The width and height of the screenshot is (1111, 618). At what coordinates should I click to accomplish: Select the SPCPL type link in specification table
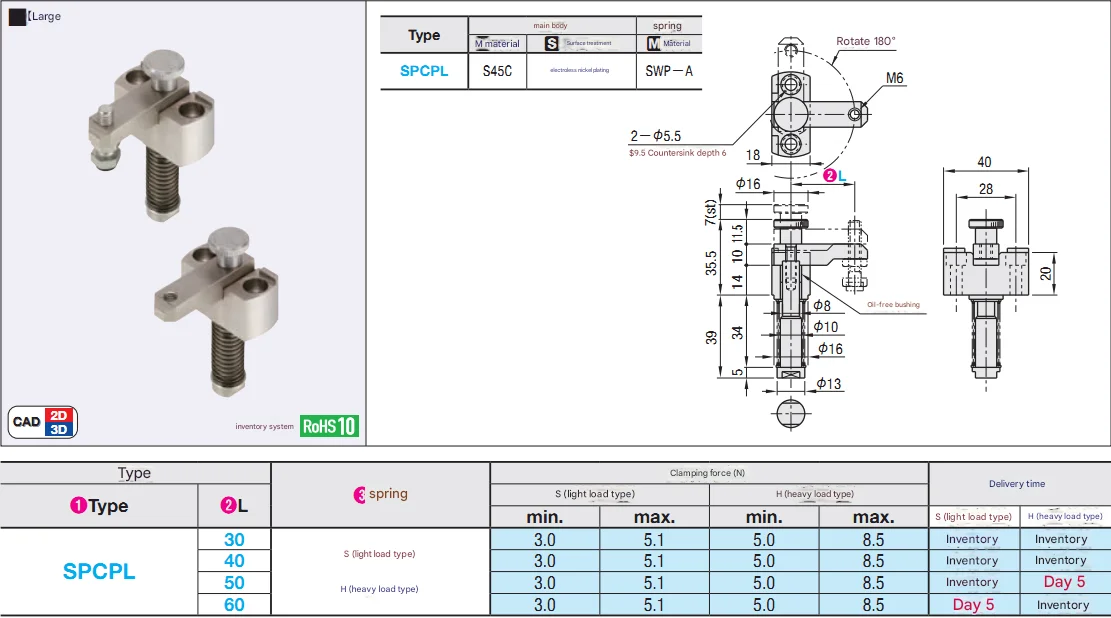point(424,71)
